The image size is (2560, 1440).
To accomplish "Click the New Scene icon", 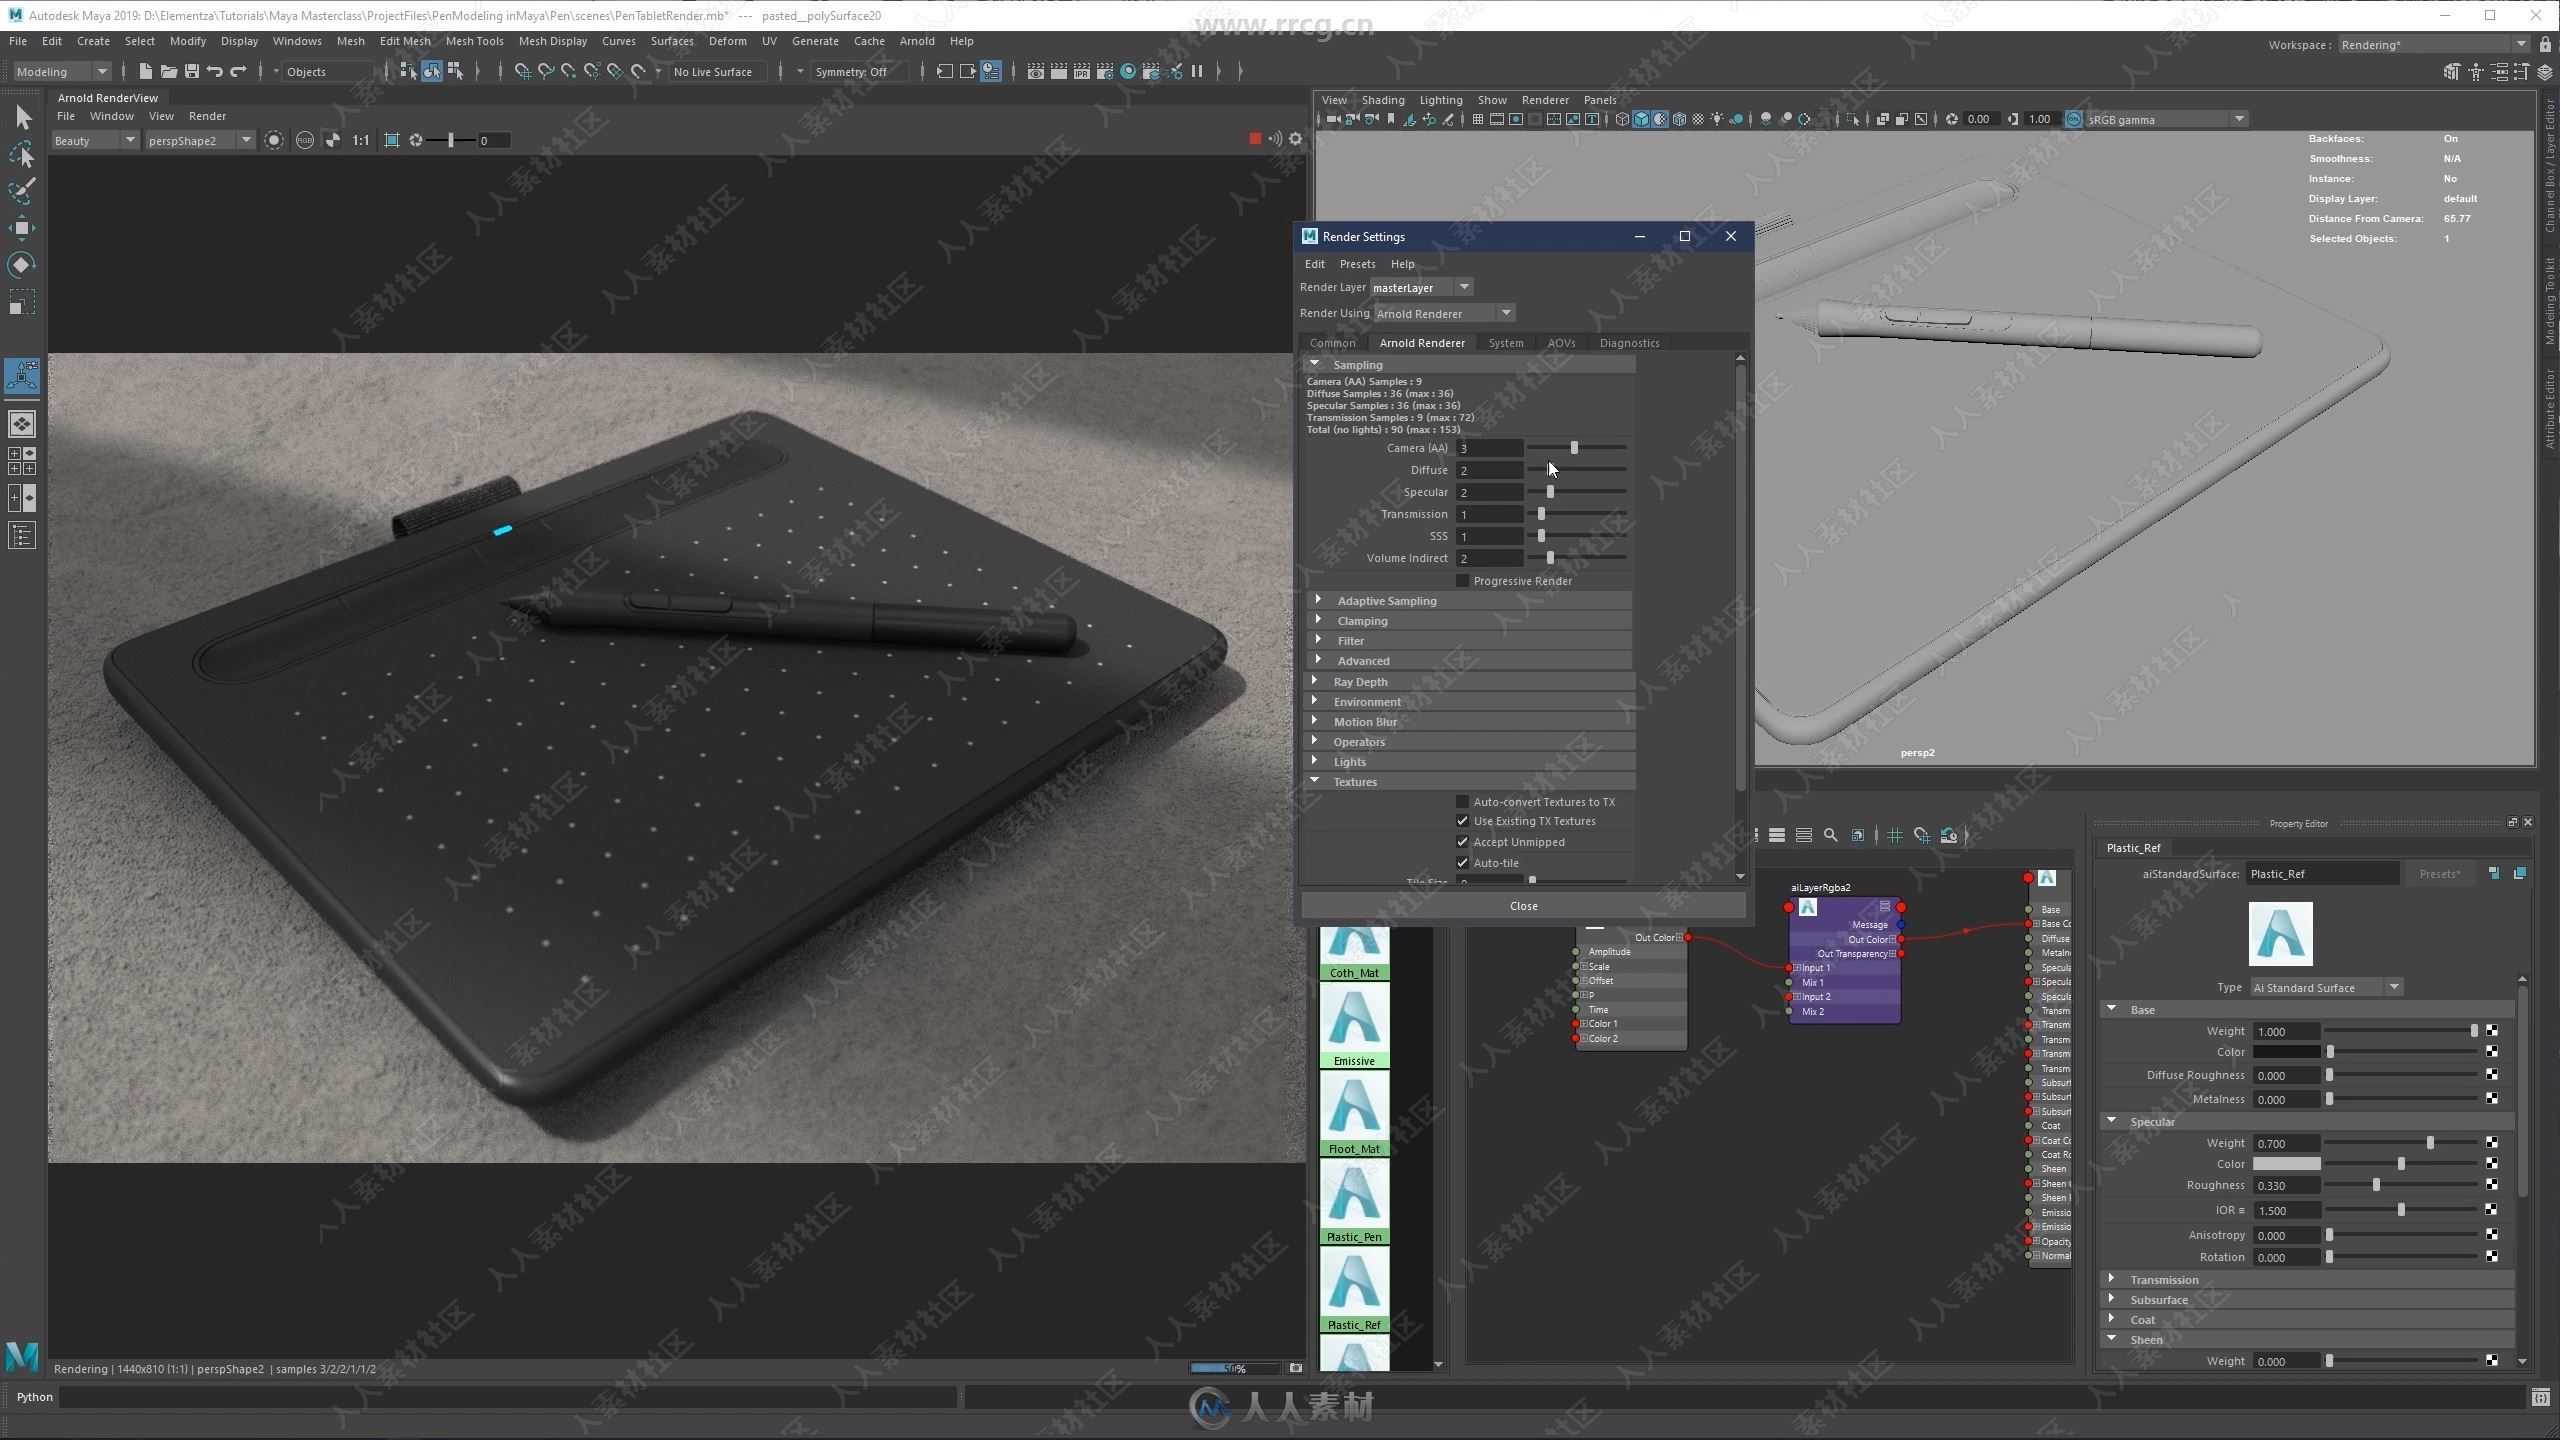I will coord(145,71).
